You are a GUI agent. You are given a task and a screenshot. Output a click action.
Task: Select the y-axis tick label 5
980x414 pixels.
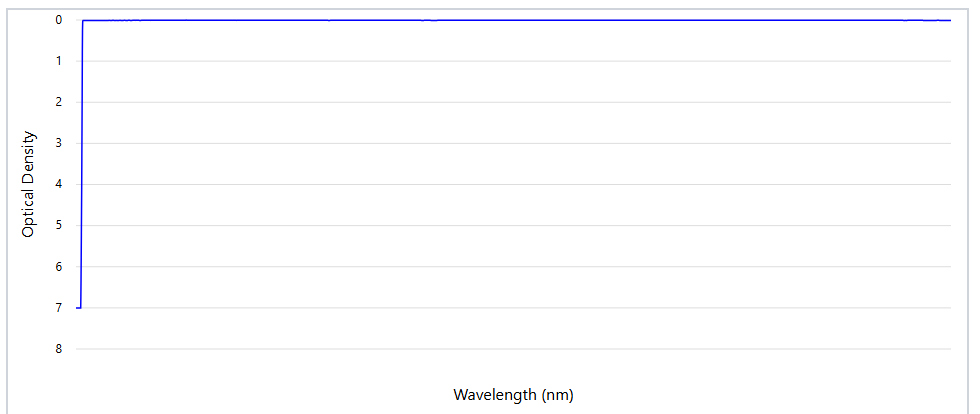click(x=59, y=225)
